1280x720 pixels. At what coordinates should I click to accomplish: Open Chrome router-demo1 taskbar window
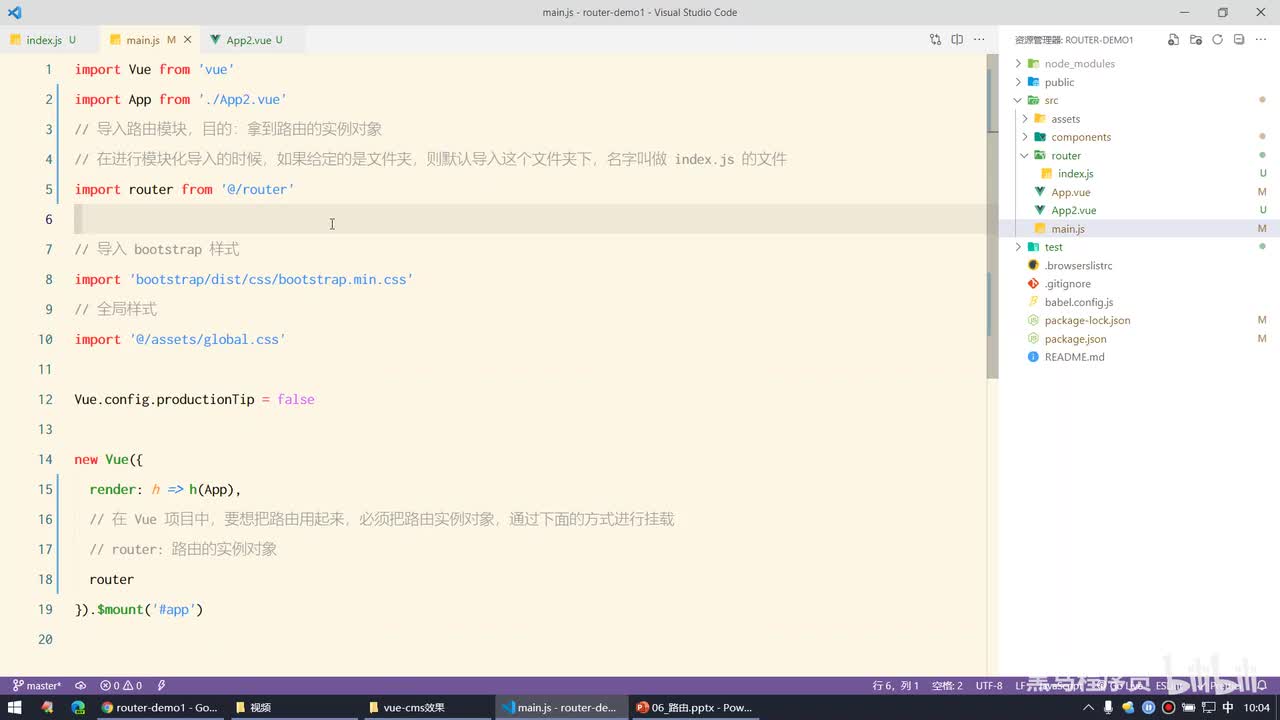159,707
